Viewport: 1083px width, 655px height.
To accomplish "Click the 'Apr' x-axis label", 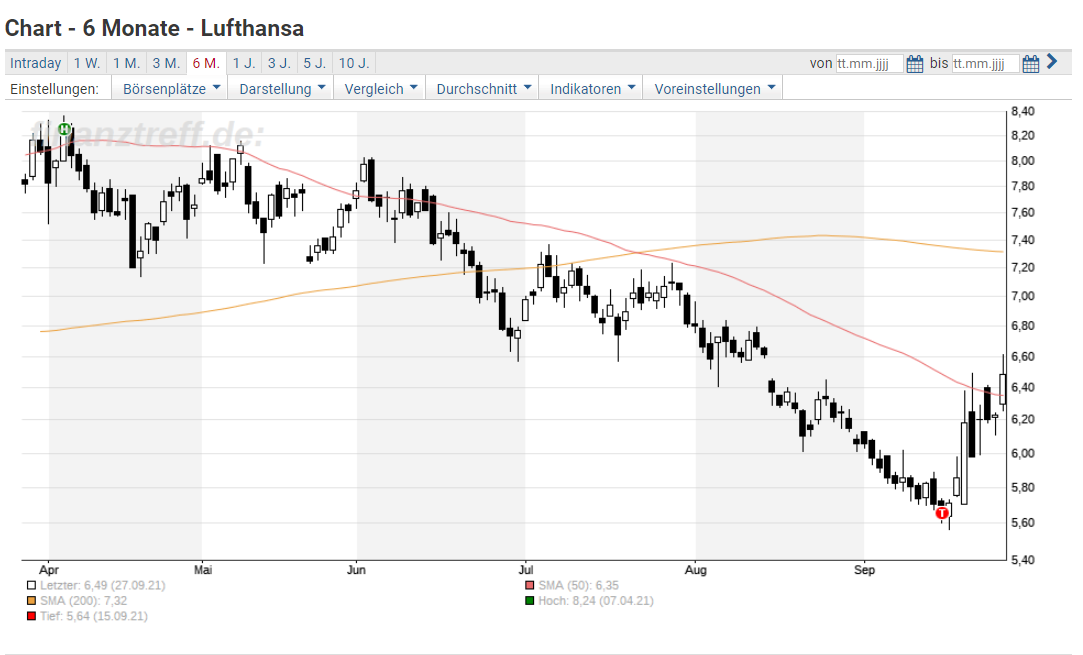I will point(49,570).
